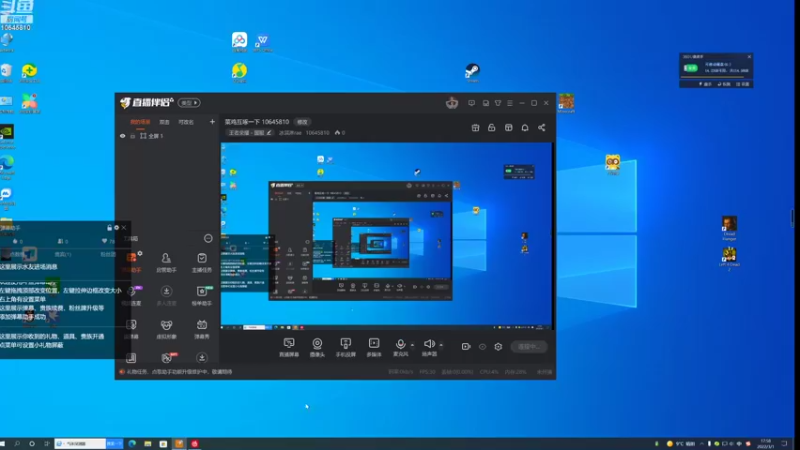800x450 pixels.
Task: Open the 主播任务 tool
Action: click(202, 262)
